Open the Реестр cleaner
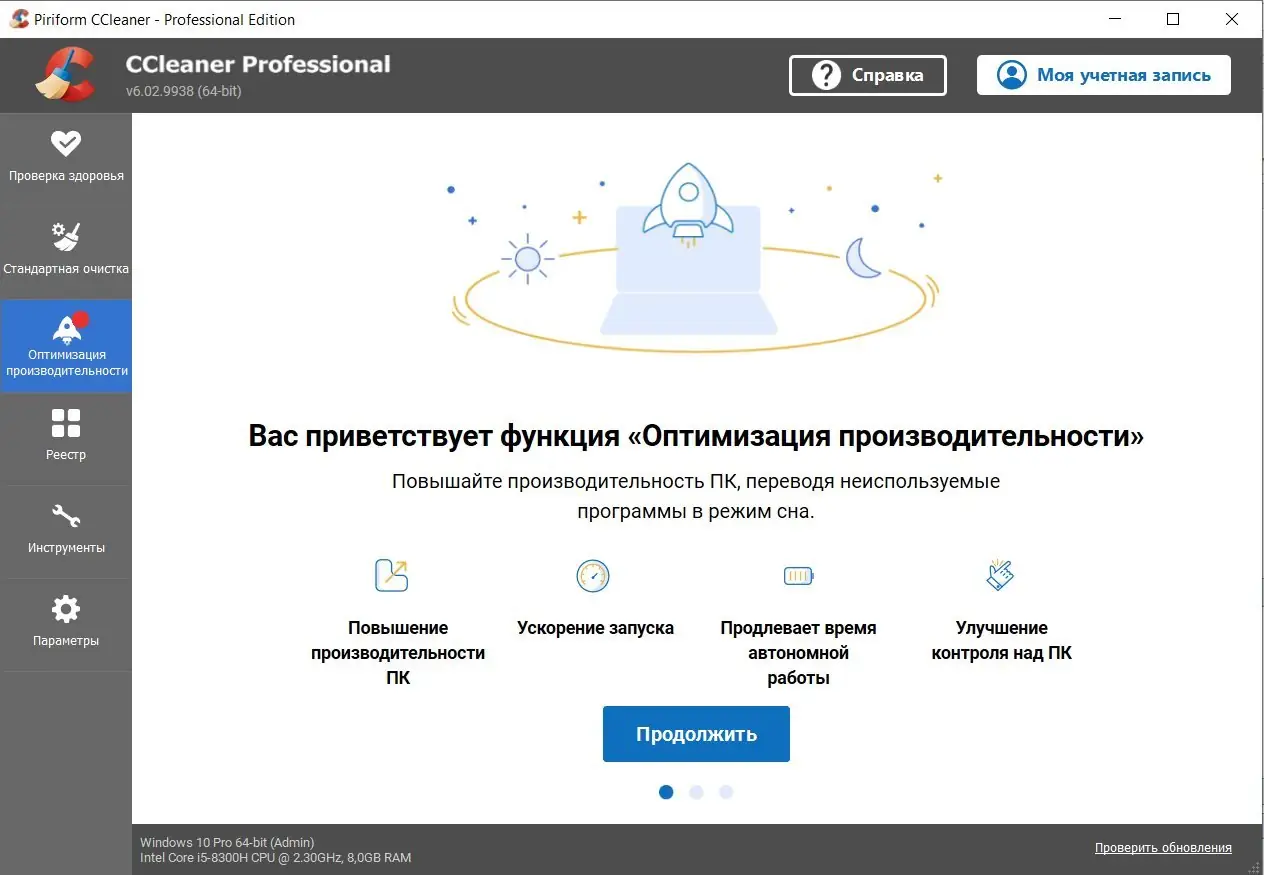This screenshot has height=875, width=1264. click(66, 437)
